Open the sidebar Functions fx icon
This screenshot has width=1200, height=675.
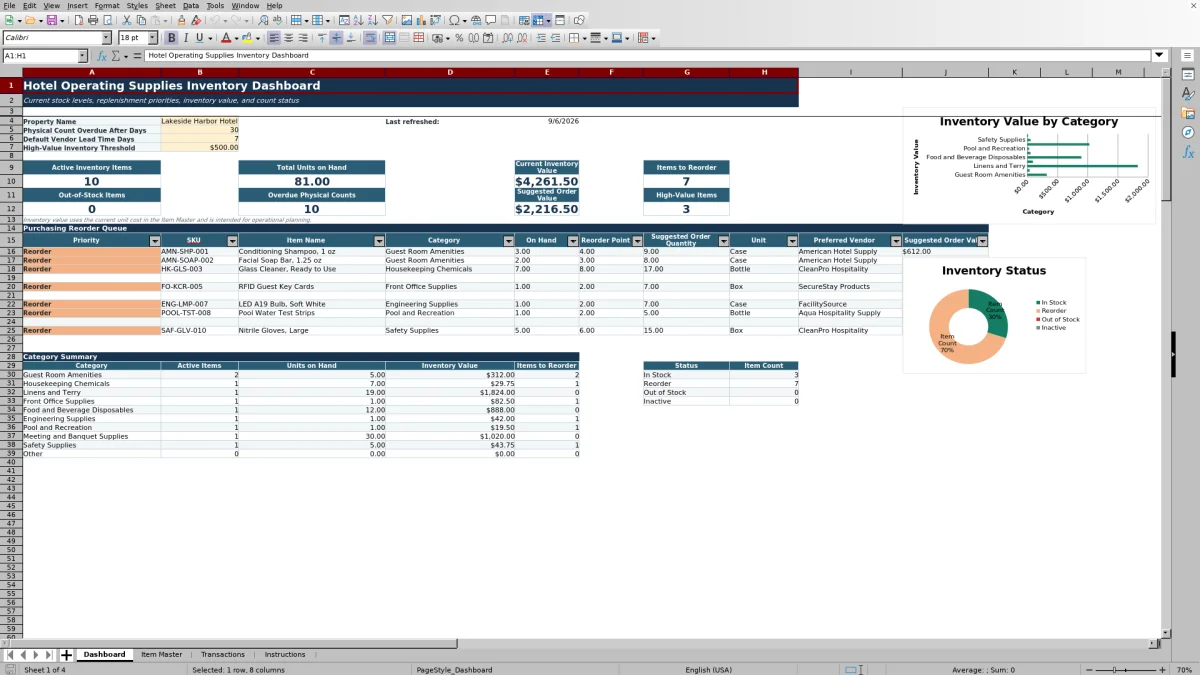[1188, 152]
